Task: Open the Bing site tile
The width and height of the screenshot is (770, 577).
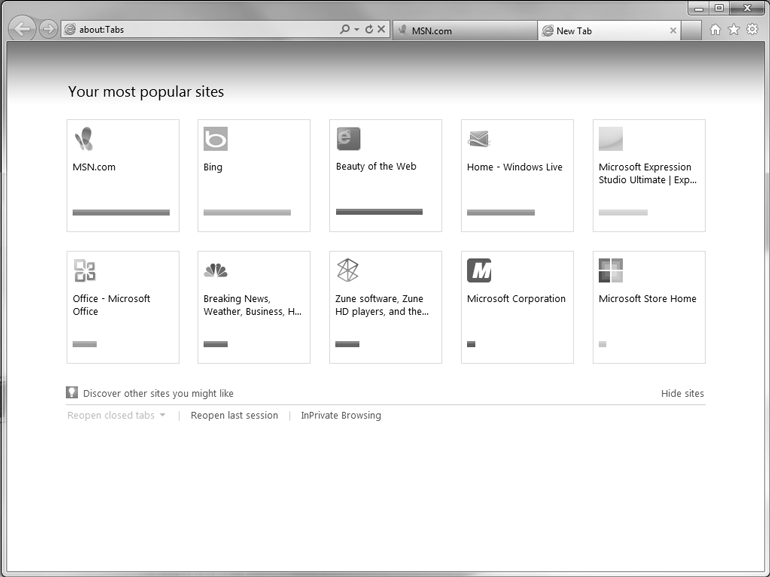Action: [254, 176]
